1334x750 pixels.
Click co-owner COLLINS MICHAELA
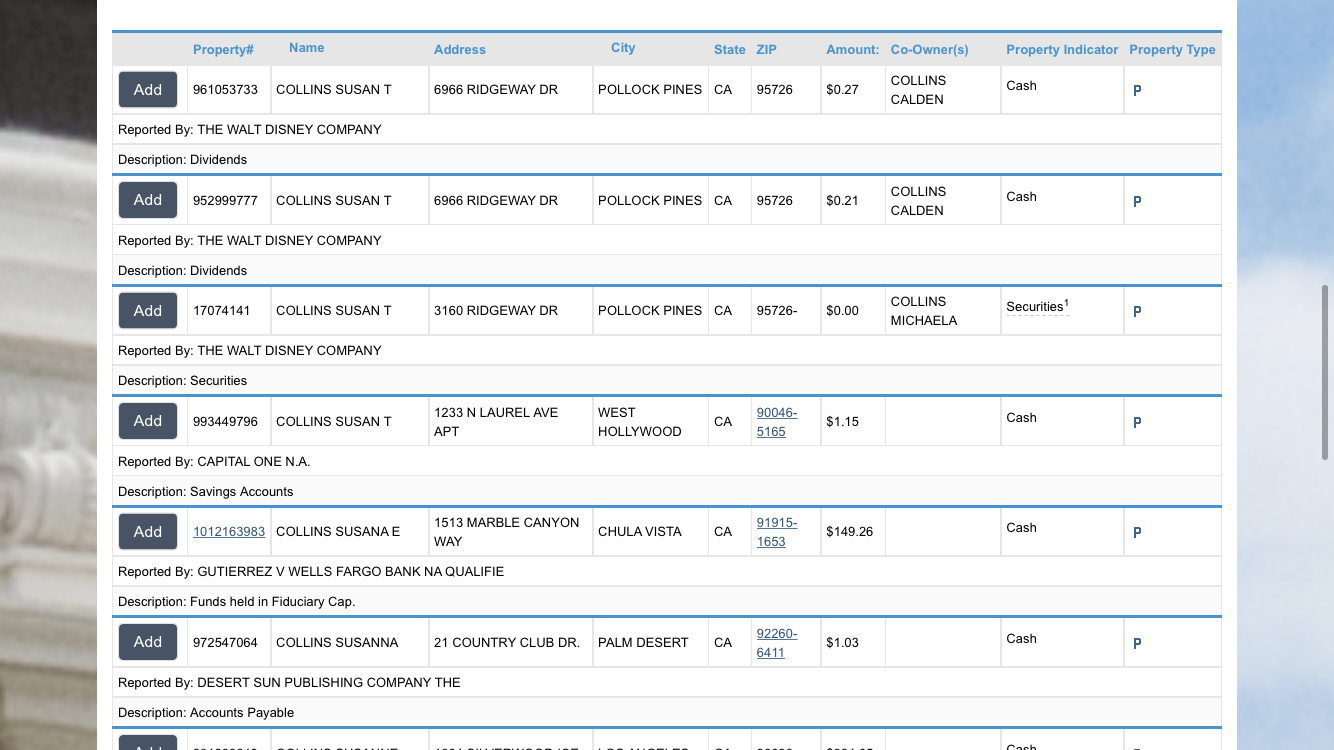tap(924, 311)
